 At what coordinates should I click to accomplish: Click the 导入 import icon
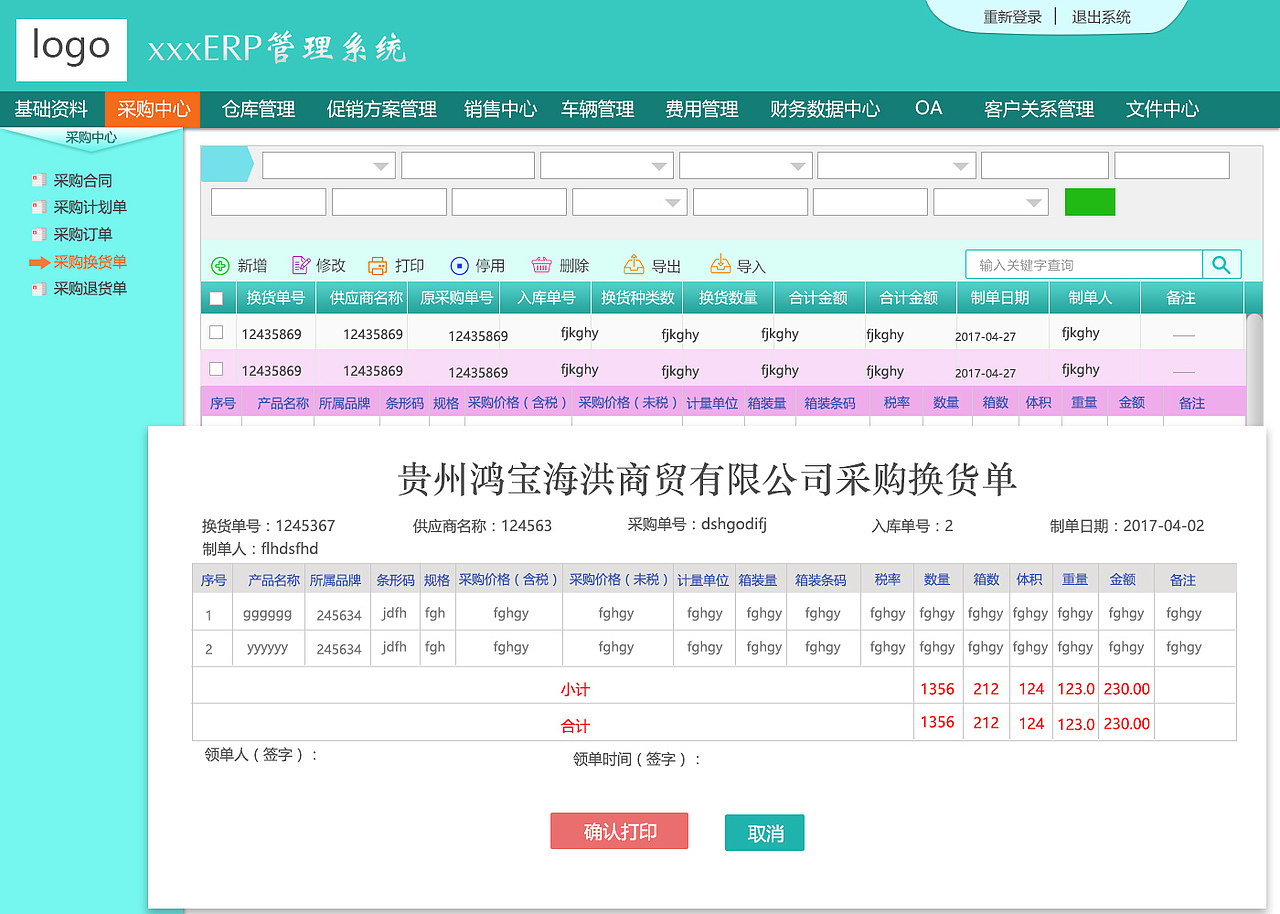720,263
